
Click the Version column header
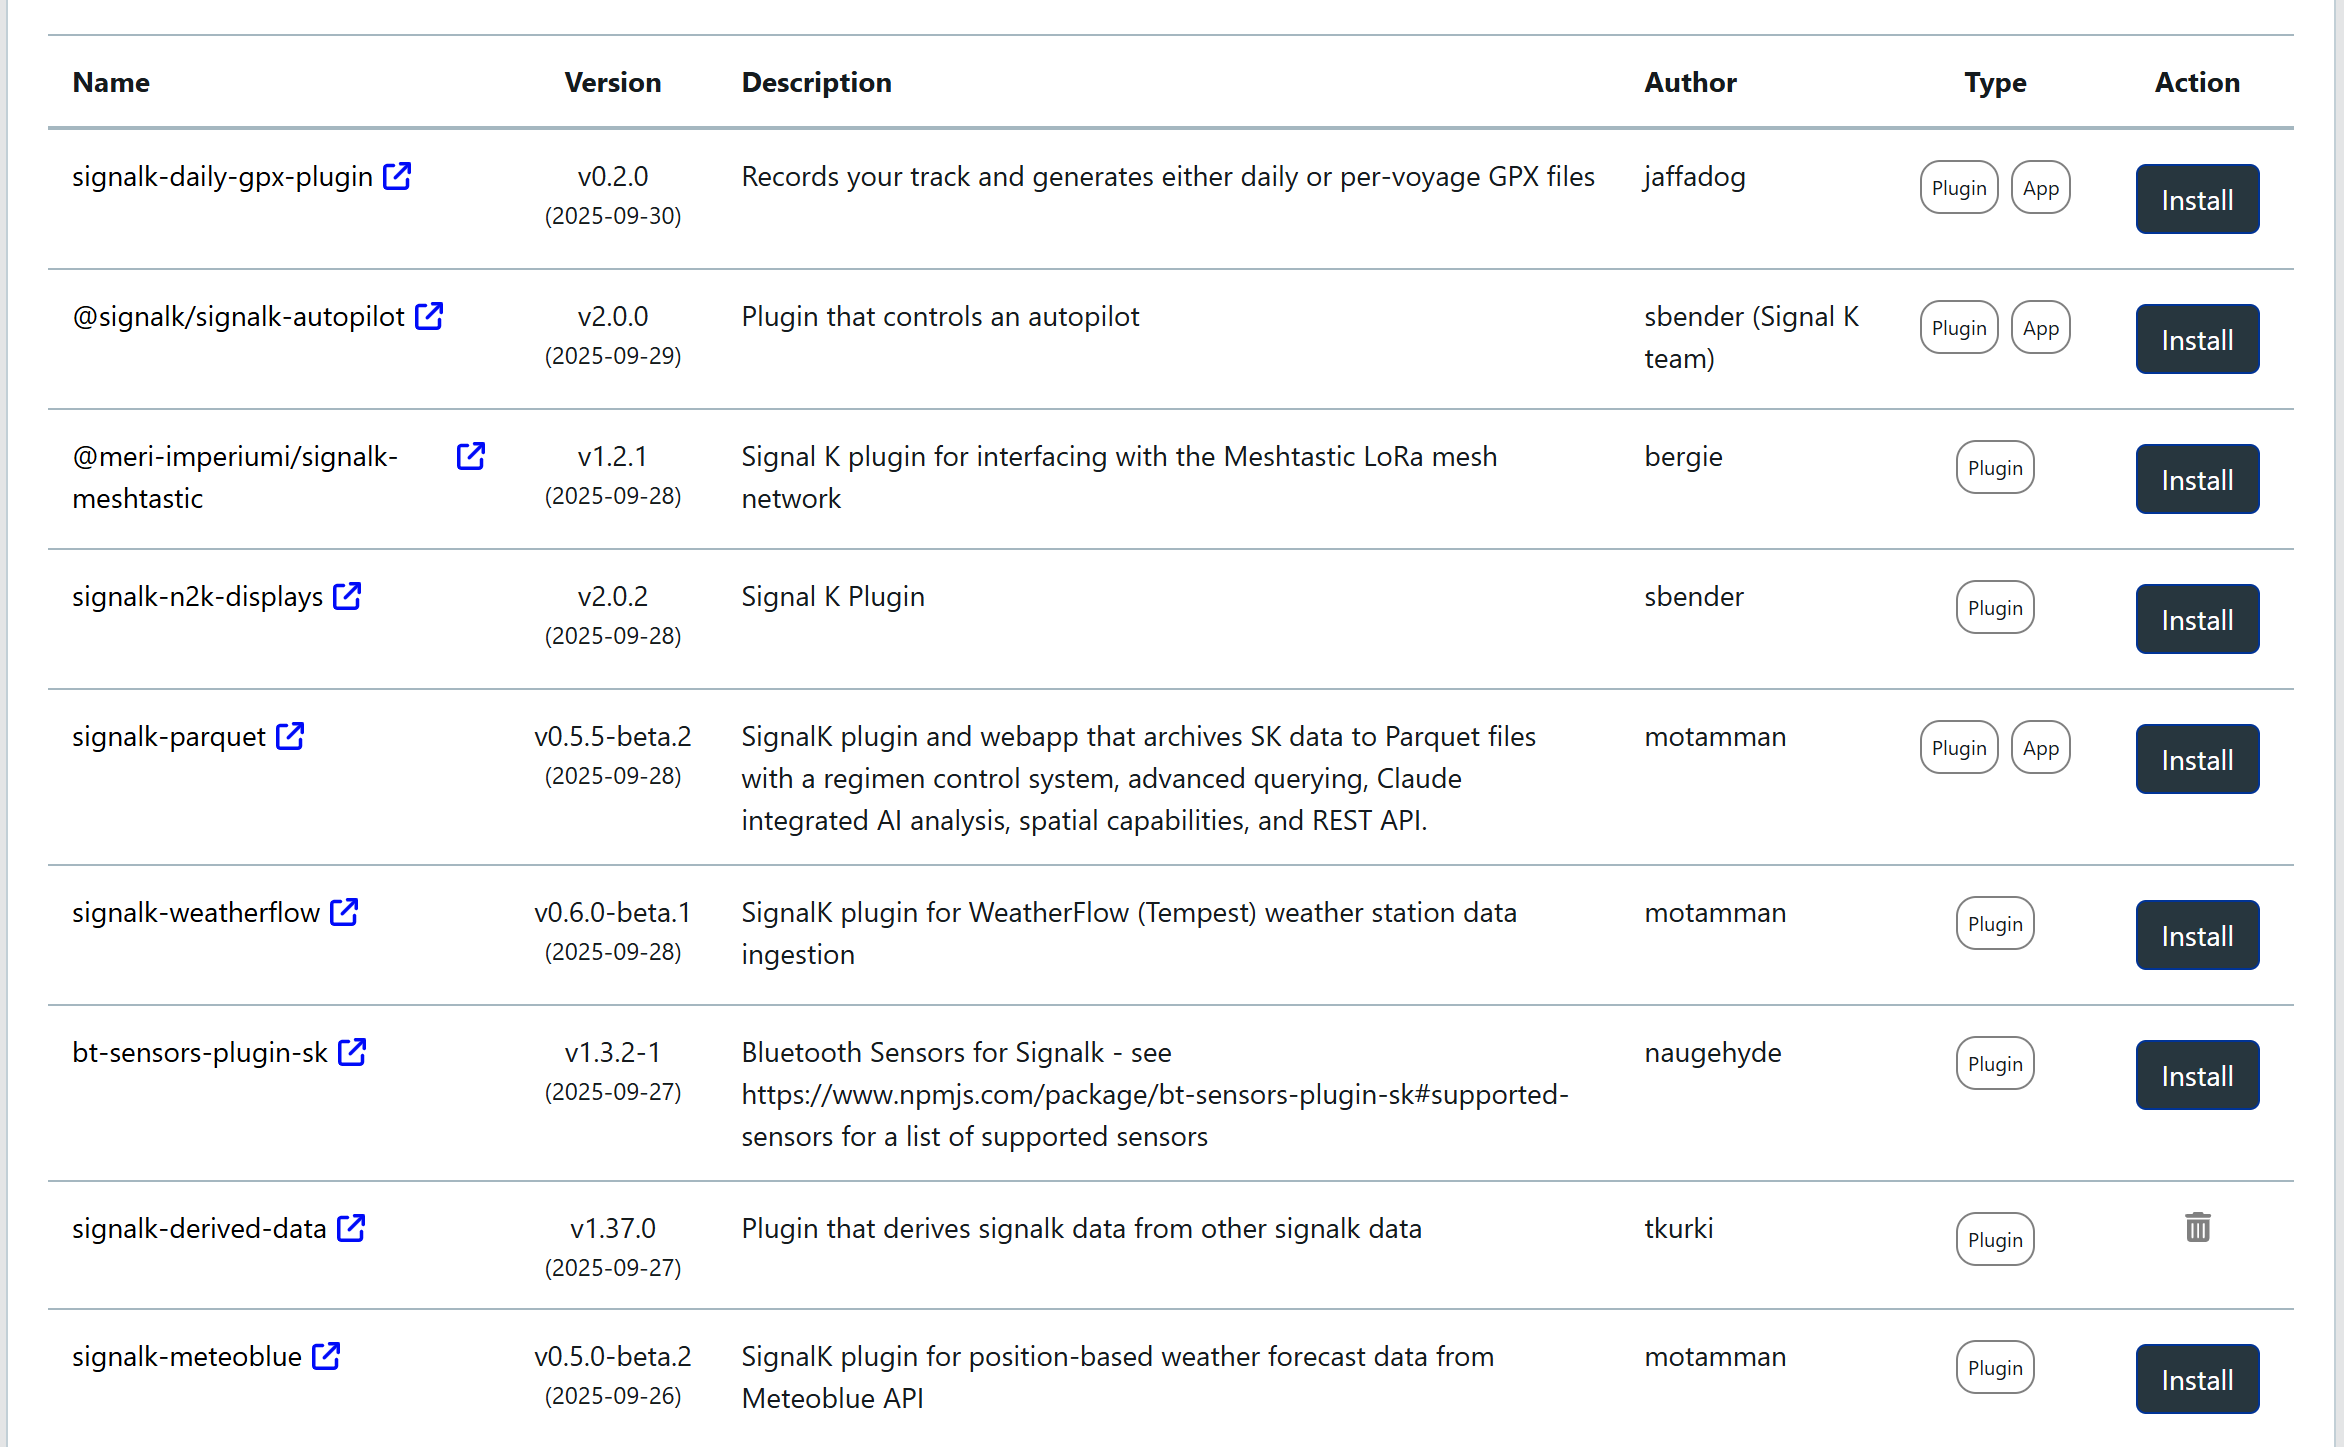tap(612, 82)
